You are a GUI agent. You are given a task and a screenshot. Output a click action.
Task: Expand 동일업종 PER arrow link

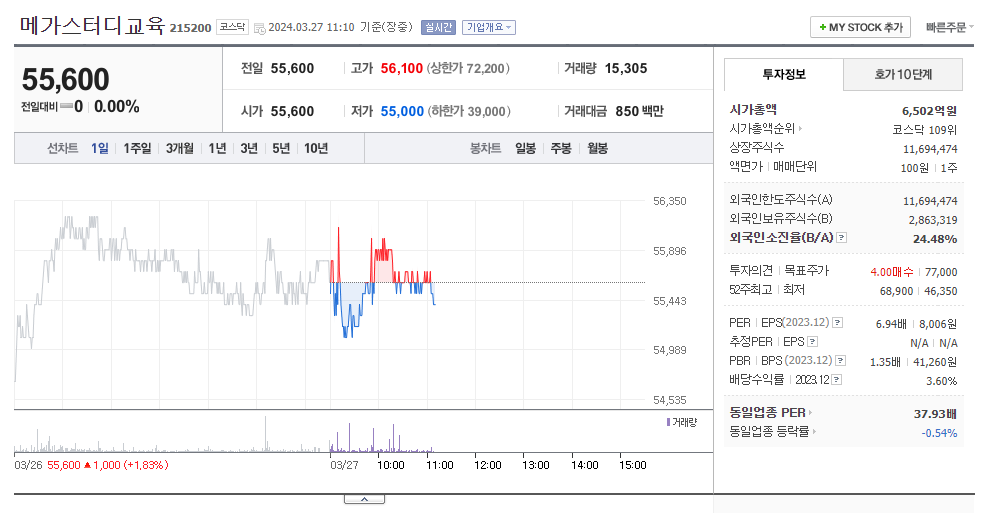tap(810, 413)
